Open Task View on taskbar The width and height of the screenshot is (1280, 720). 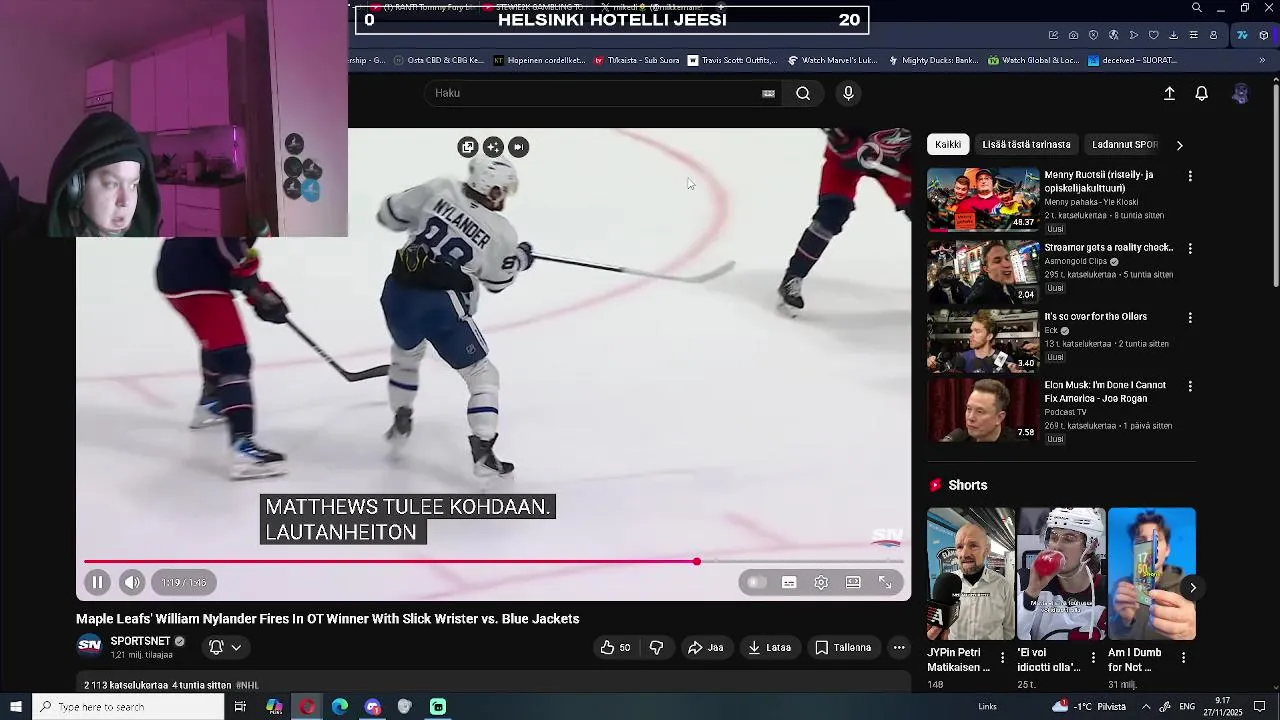(x=240, y=707)
